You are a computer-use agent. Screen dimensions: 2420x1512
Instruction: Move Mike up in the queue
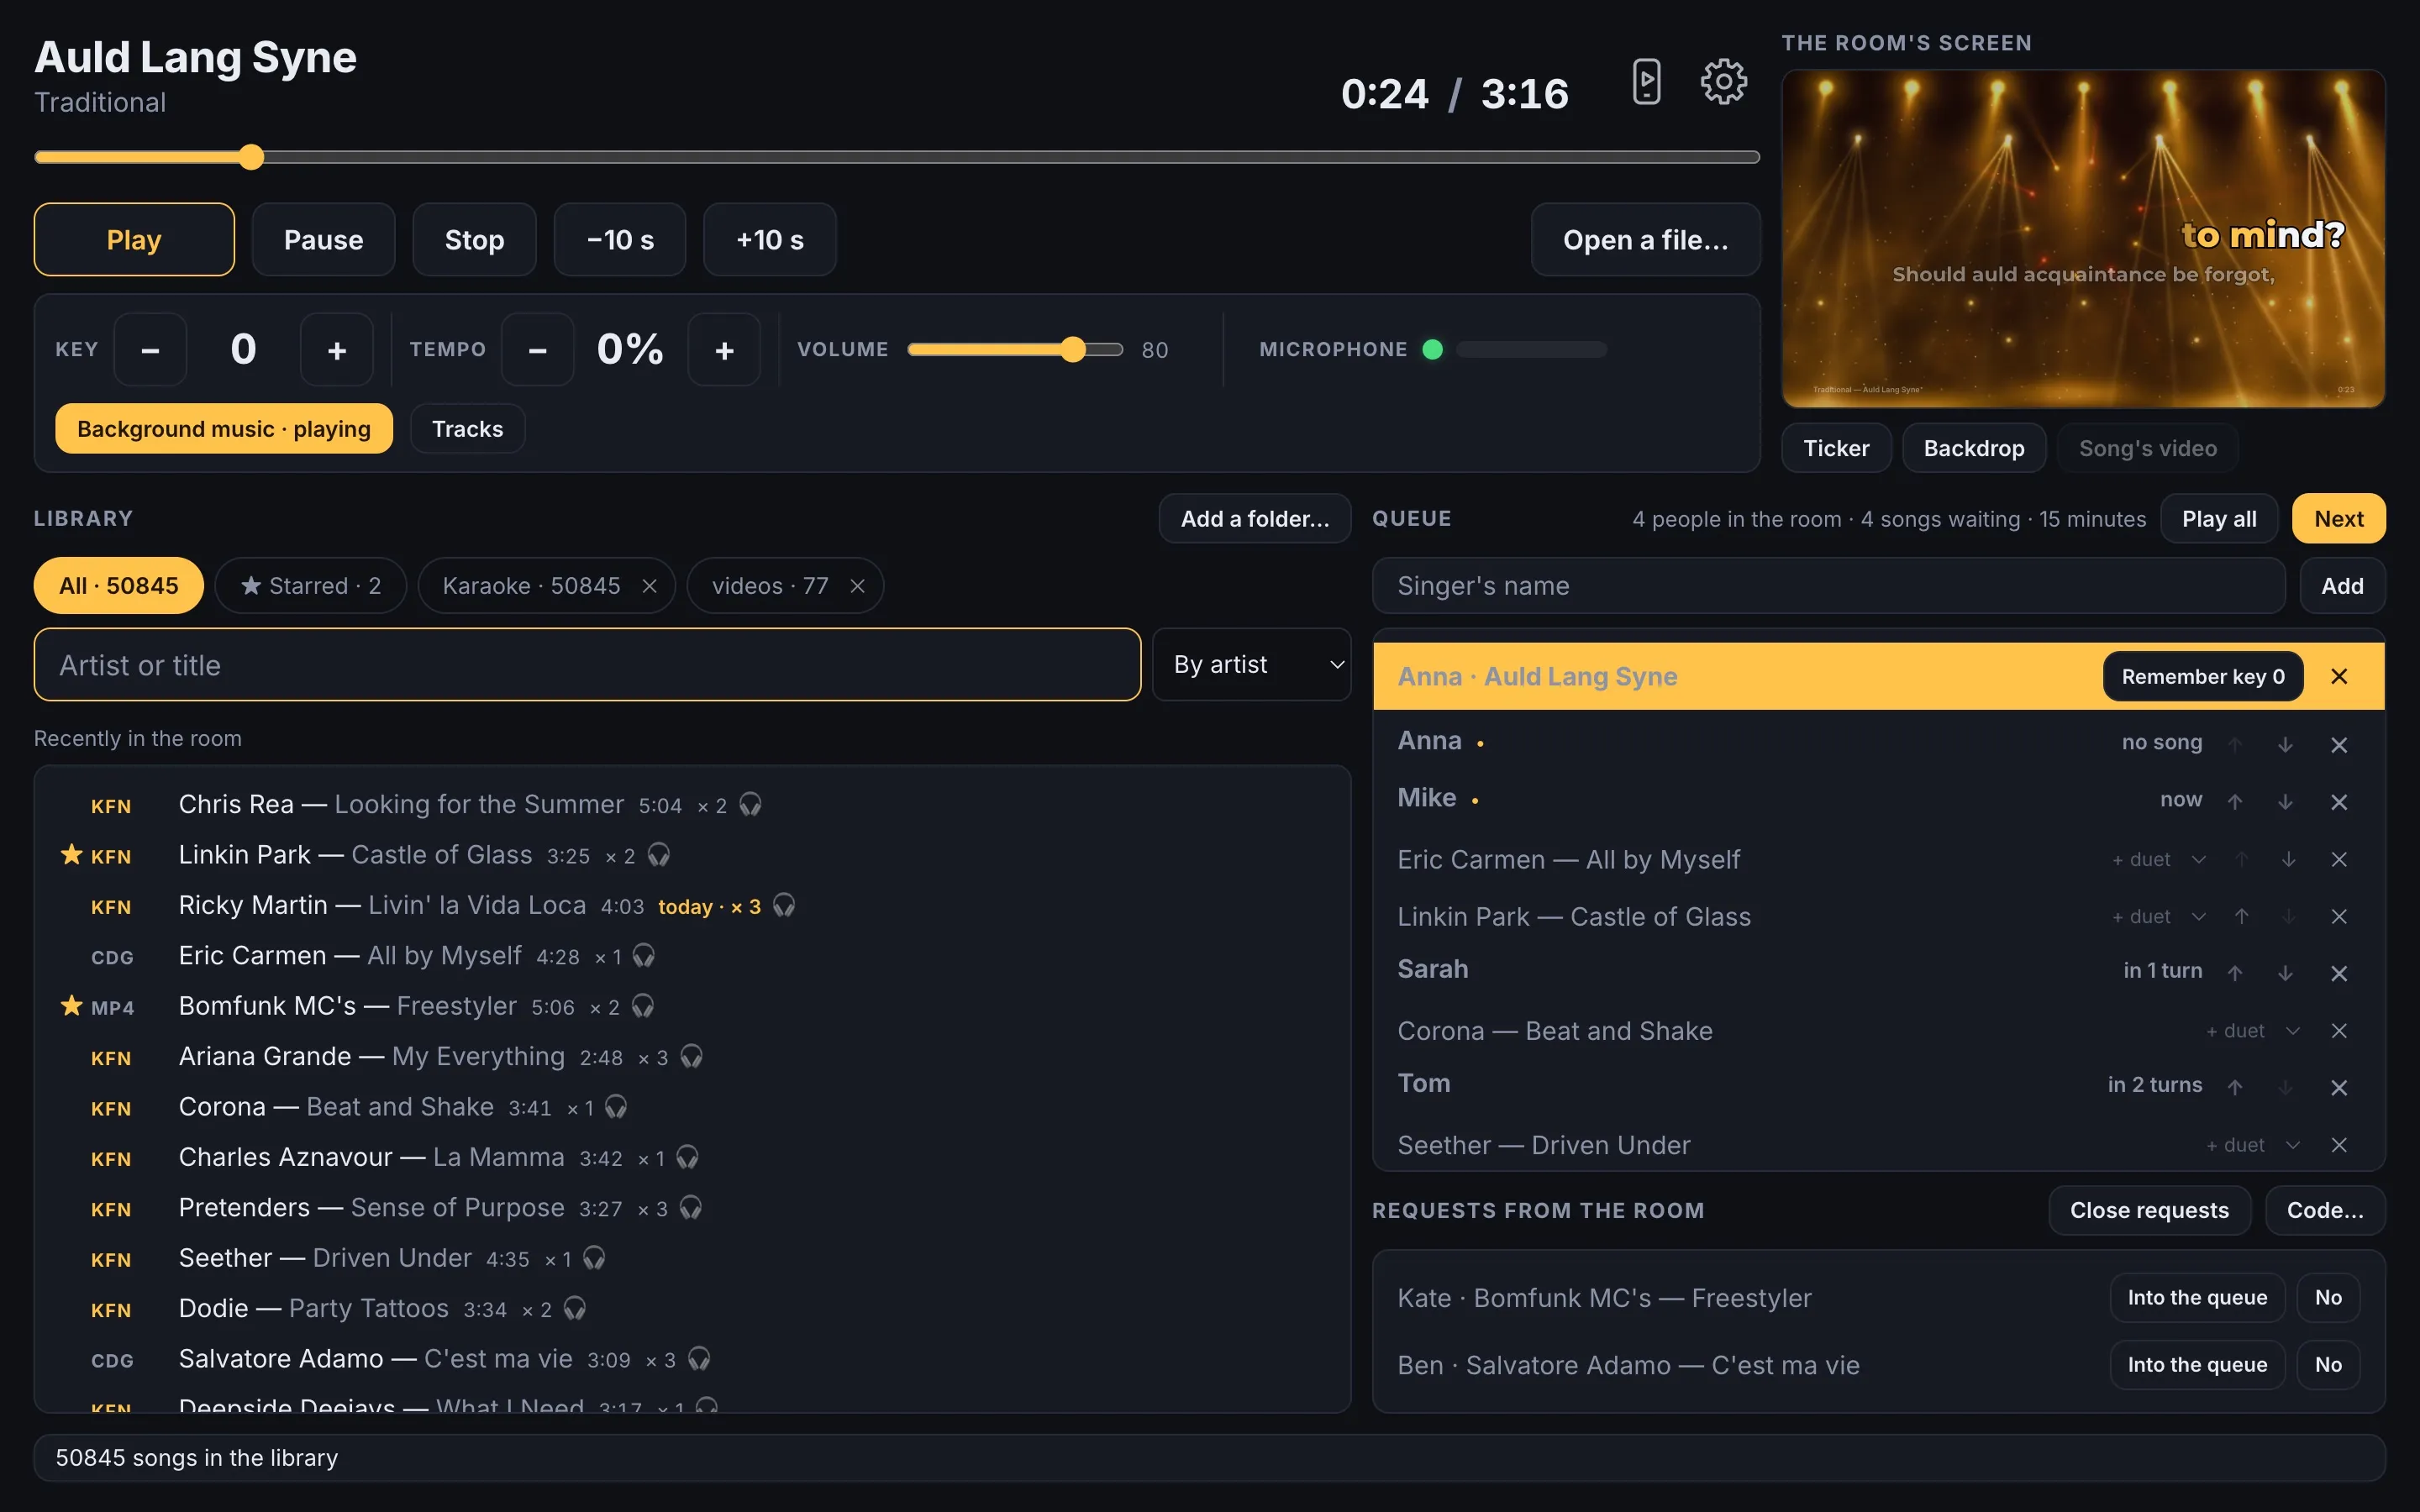[x=2235, y=802]
